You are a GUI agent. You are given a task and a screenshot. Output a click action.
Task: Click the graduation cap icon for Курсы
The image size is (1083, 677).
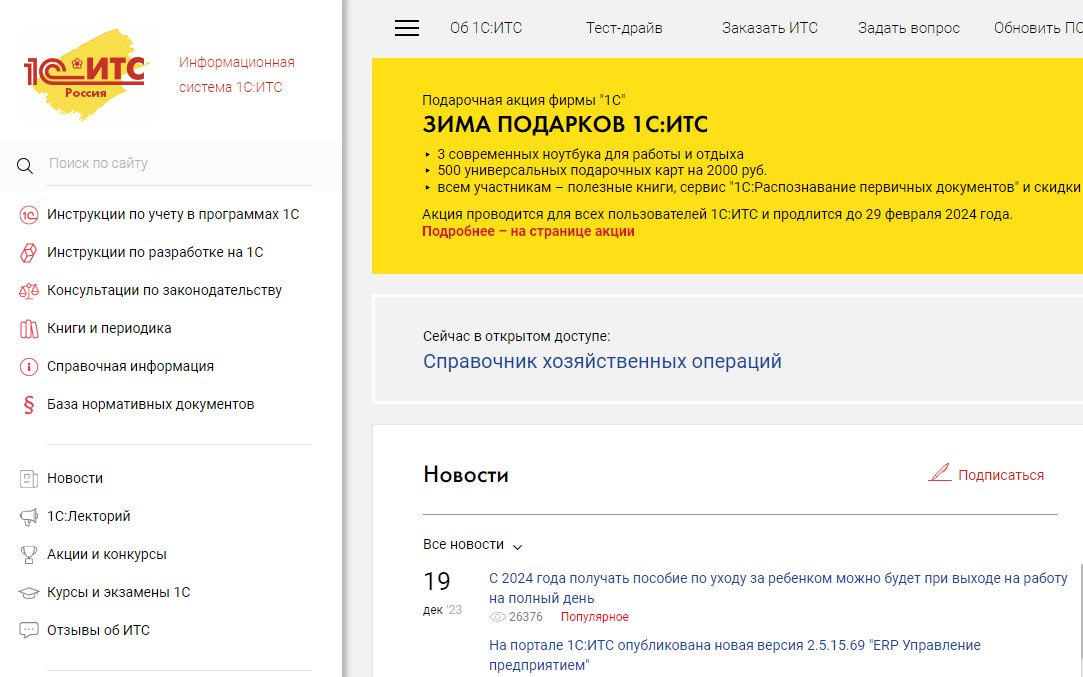[x=28, y=593]
